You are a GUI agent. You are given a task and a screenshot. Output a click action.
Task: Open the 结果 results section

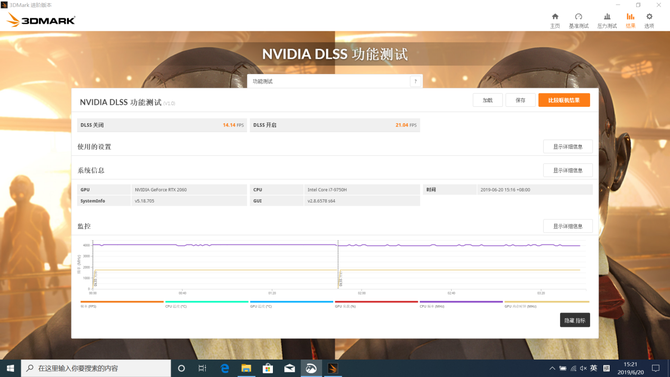point(630,21)
